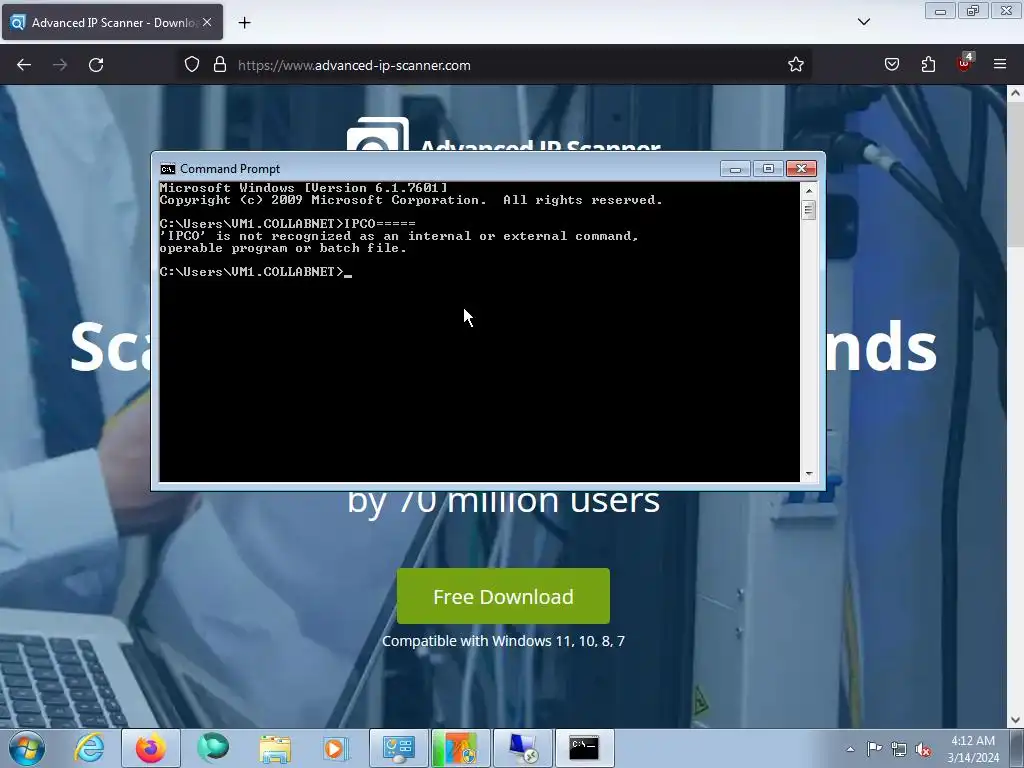Open the Extensions puzzle icon
1024x768 pixels.
coord(928,65)
